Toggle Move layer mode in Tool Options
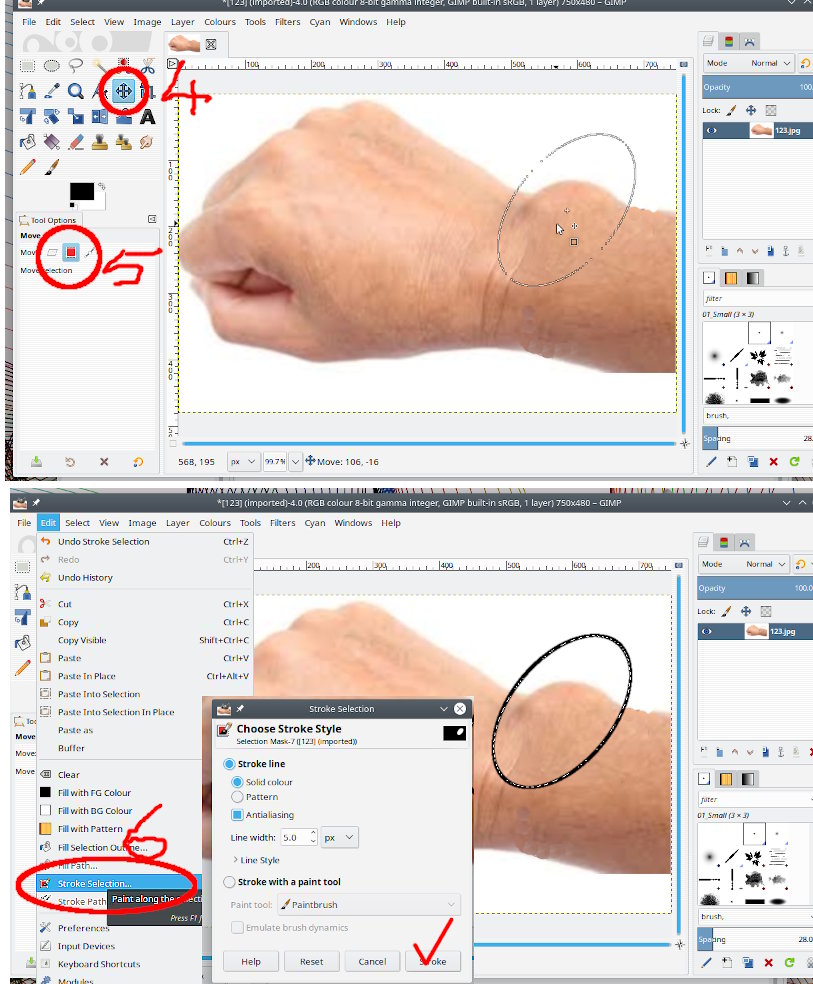Viewport: 813px width, 984px height. pyautogui.click(x=53, y=252)
